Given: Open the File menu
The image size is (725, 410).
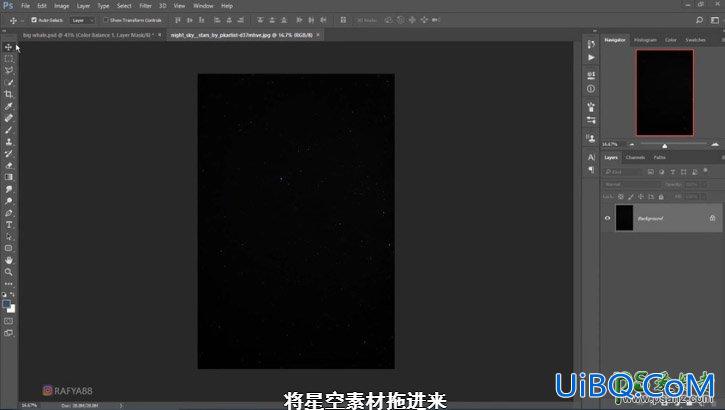Looking at the screenshot, I should click(25, 6).
